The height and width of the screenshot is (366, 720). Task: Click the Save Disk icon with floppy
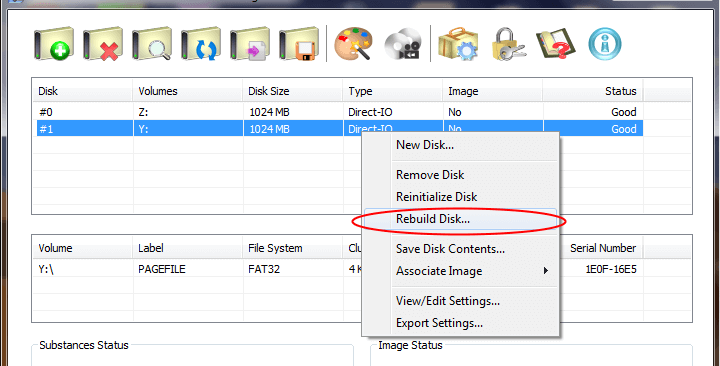click(x=299, y=44)
